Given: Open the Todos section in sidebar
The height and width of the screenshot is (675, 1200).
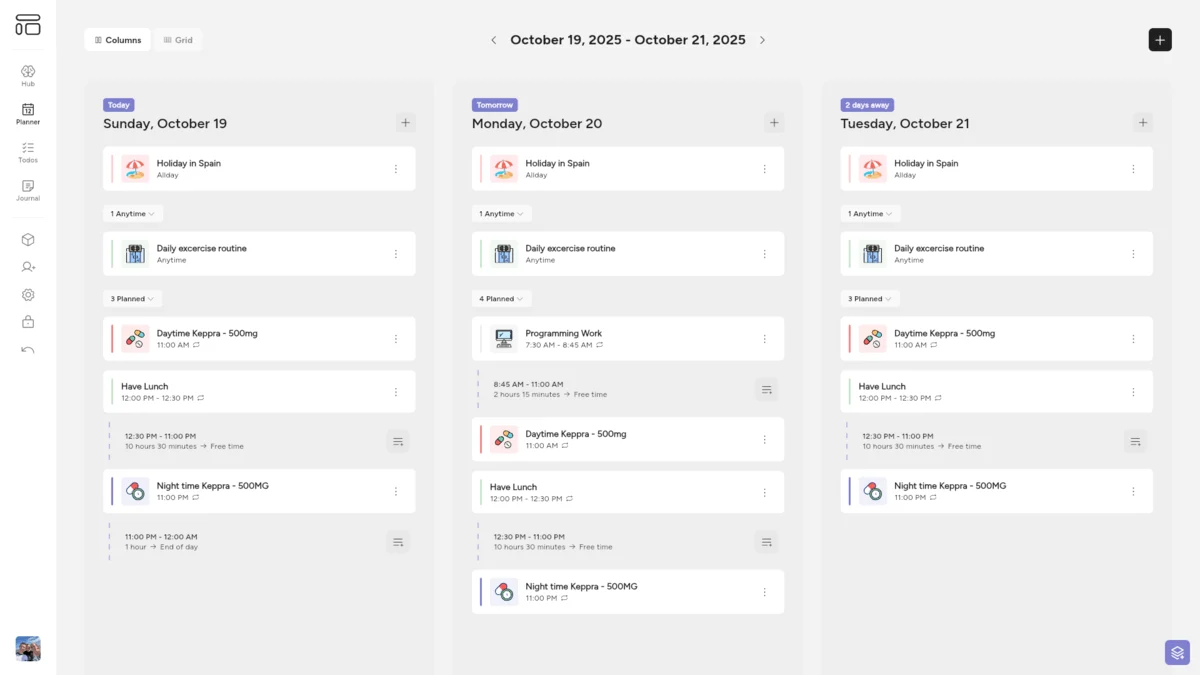Looking at the screenshot, I should point(28,152).
